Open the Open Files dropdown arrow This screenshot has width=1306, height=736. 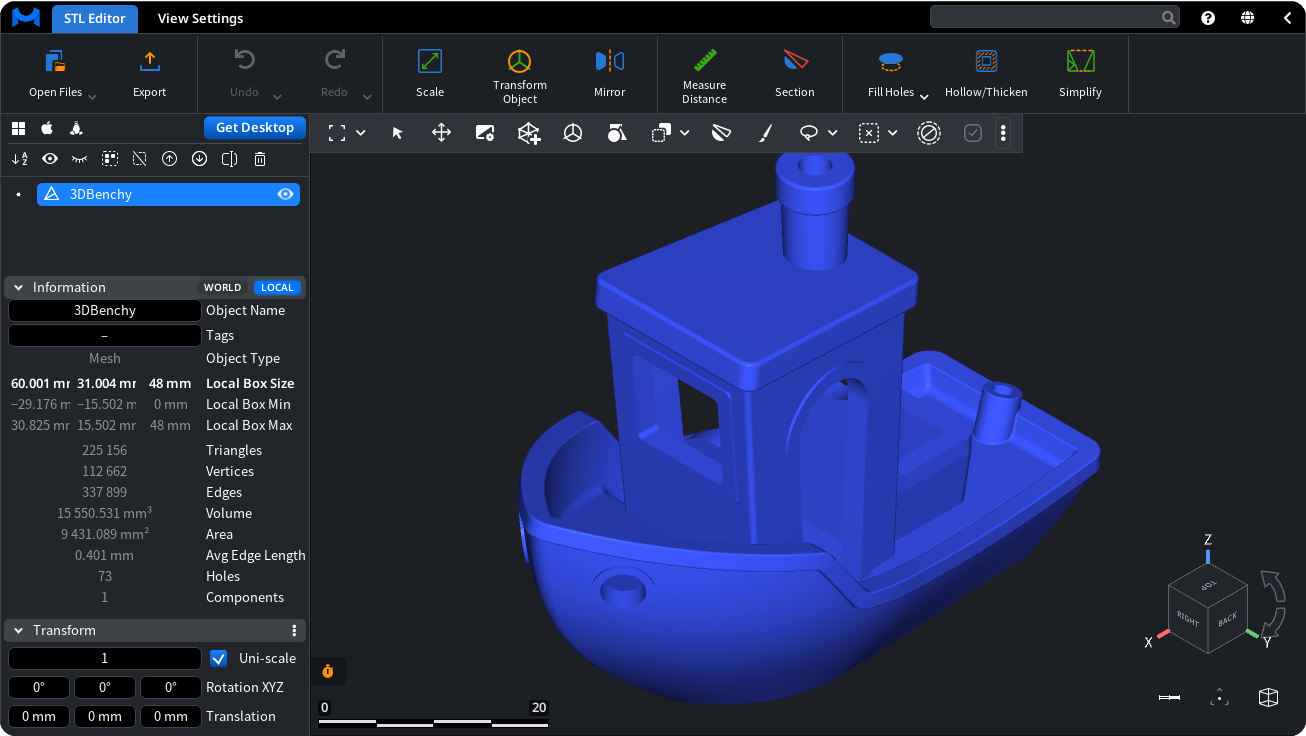[92, 97]
